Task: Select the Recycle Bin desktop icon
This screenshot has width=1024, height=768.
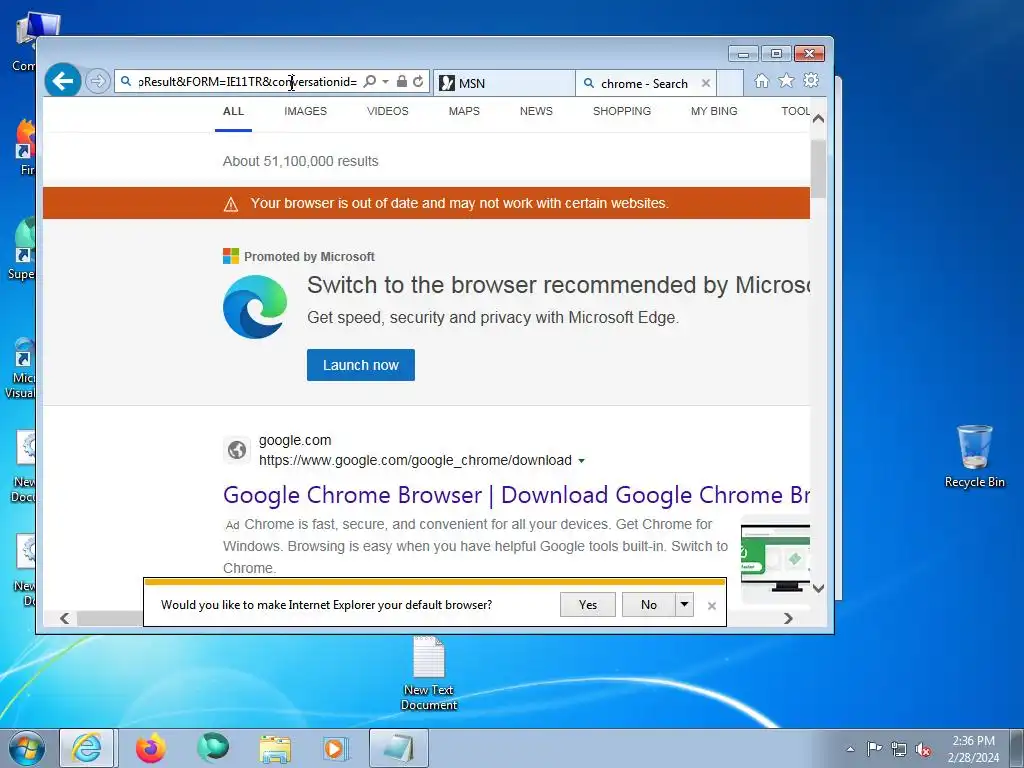Action: 974,456
